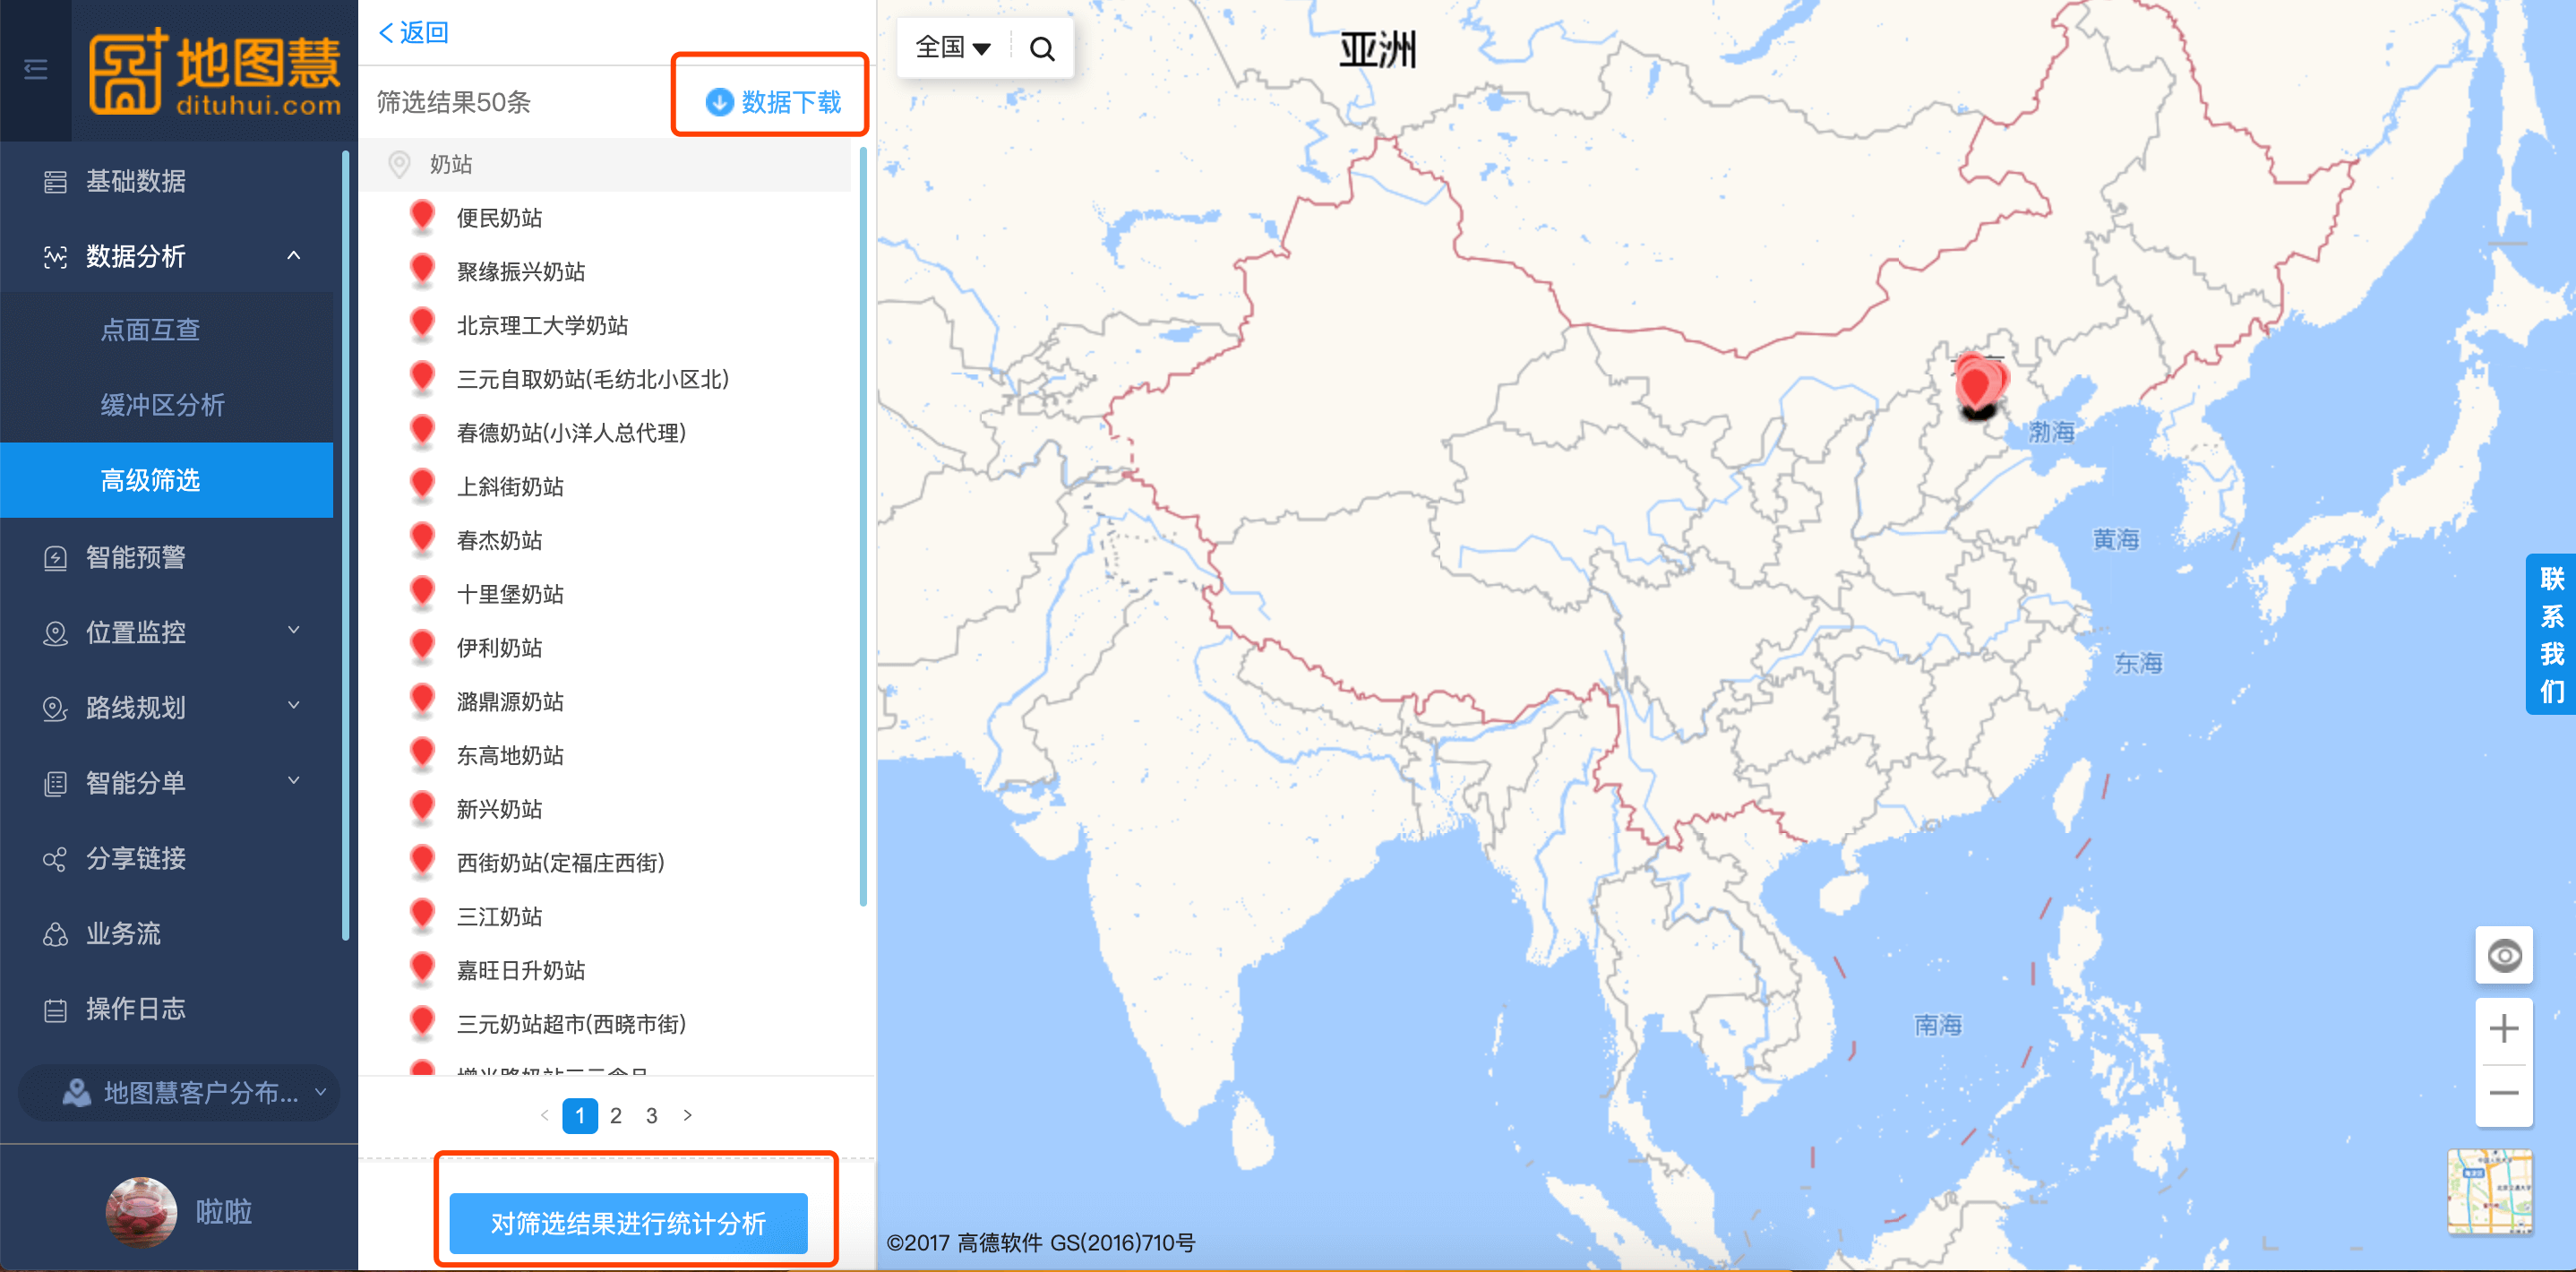Toggle map visibility with the eye icon

(2503, 955)
